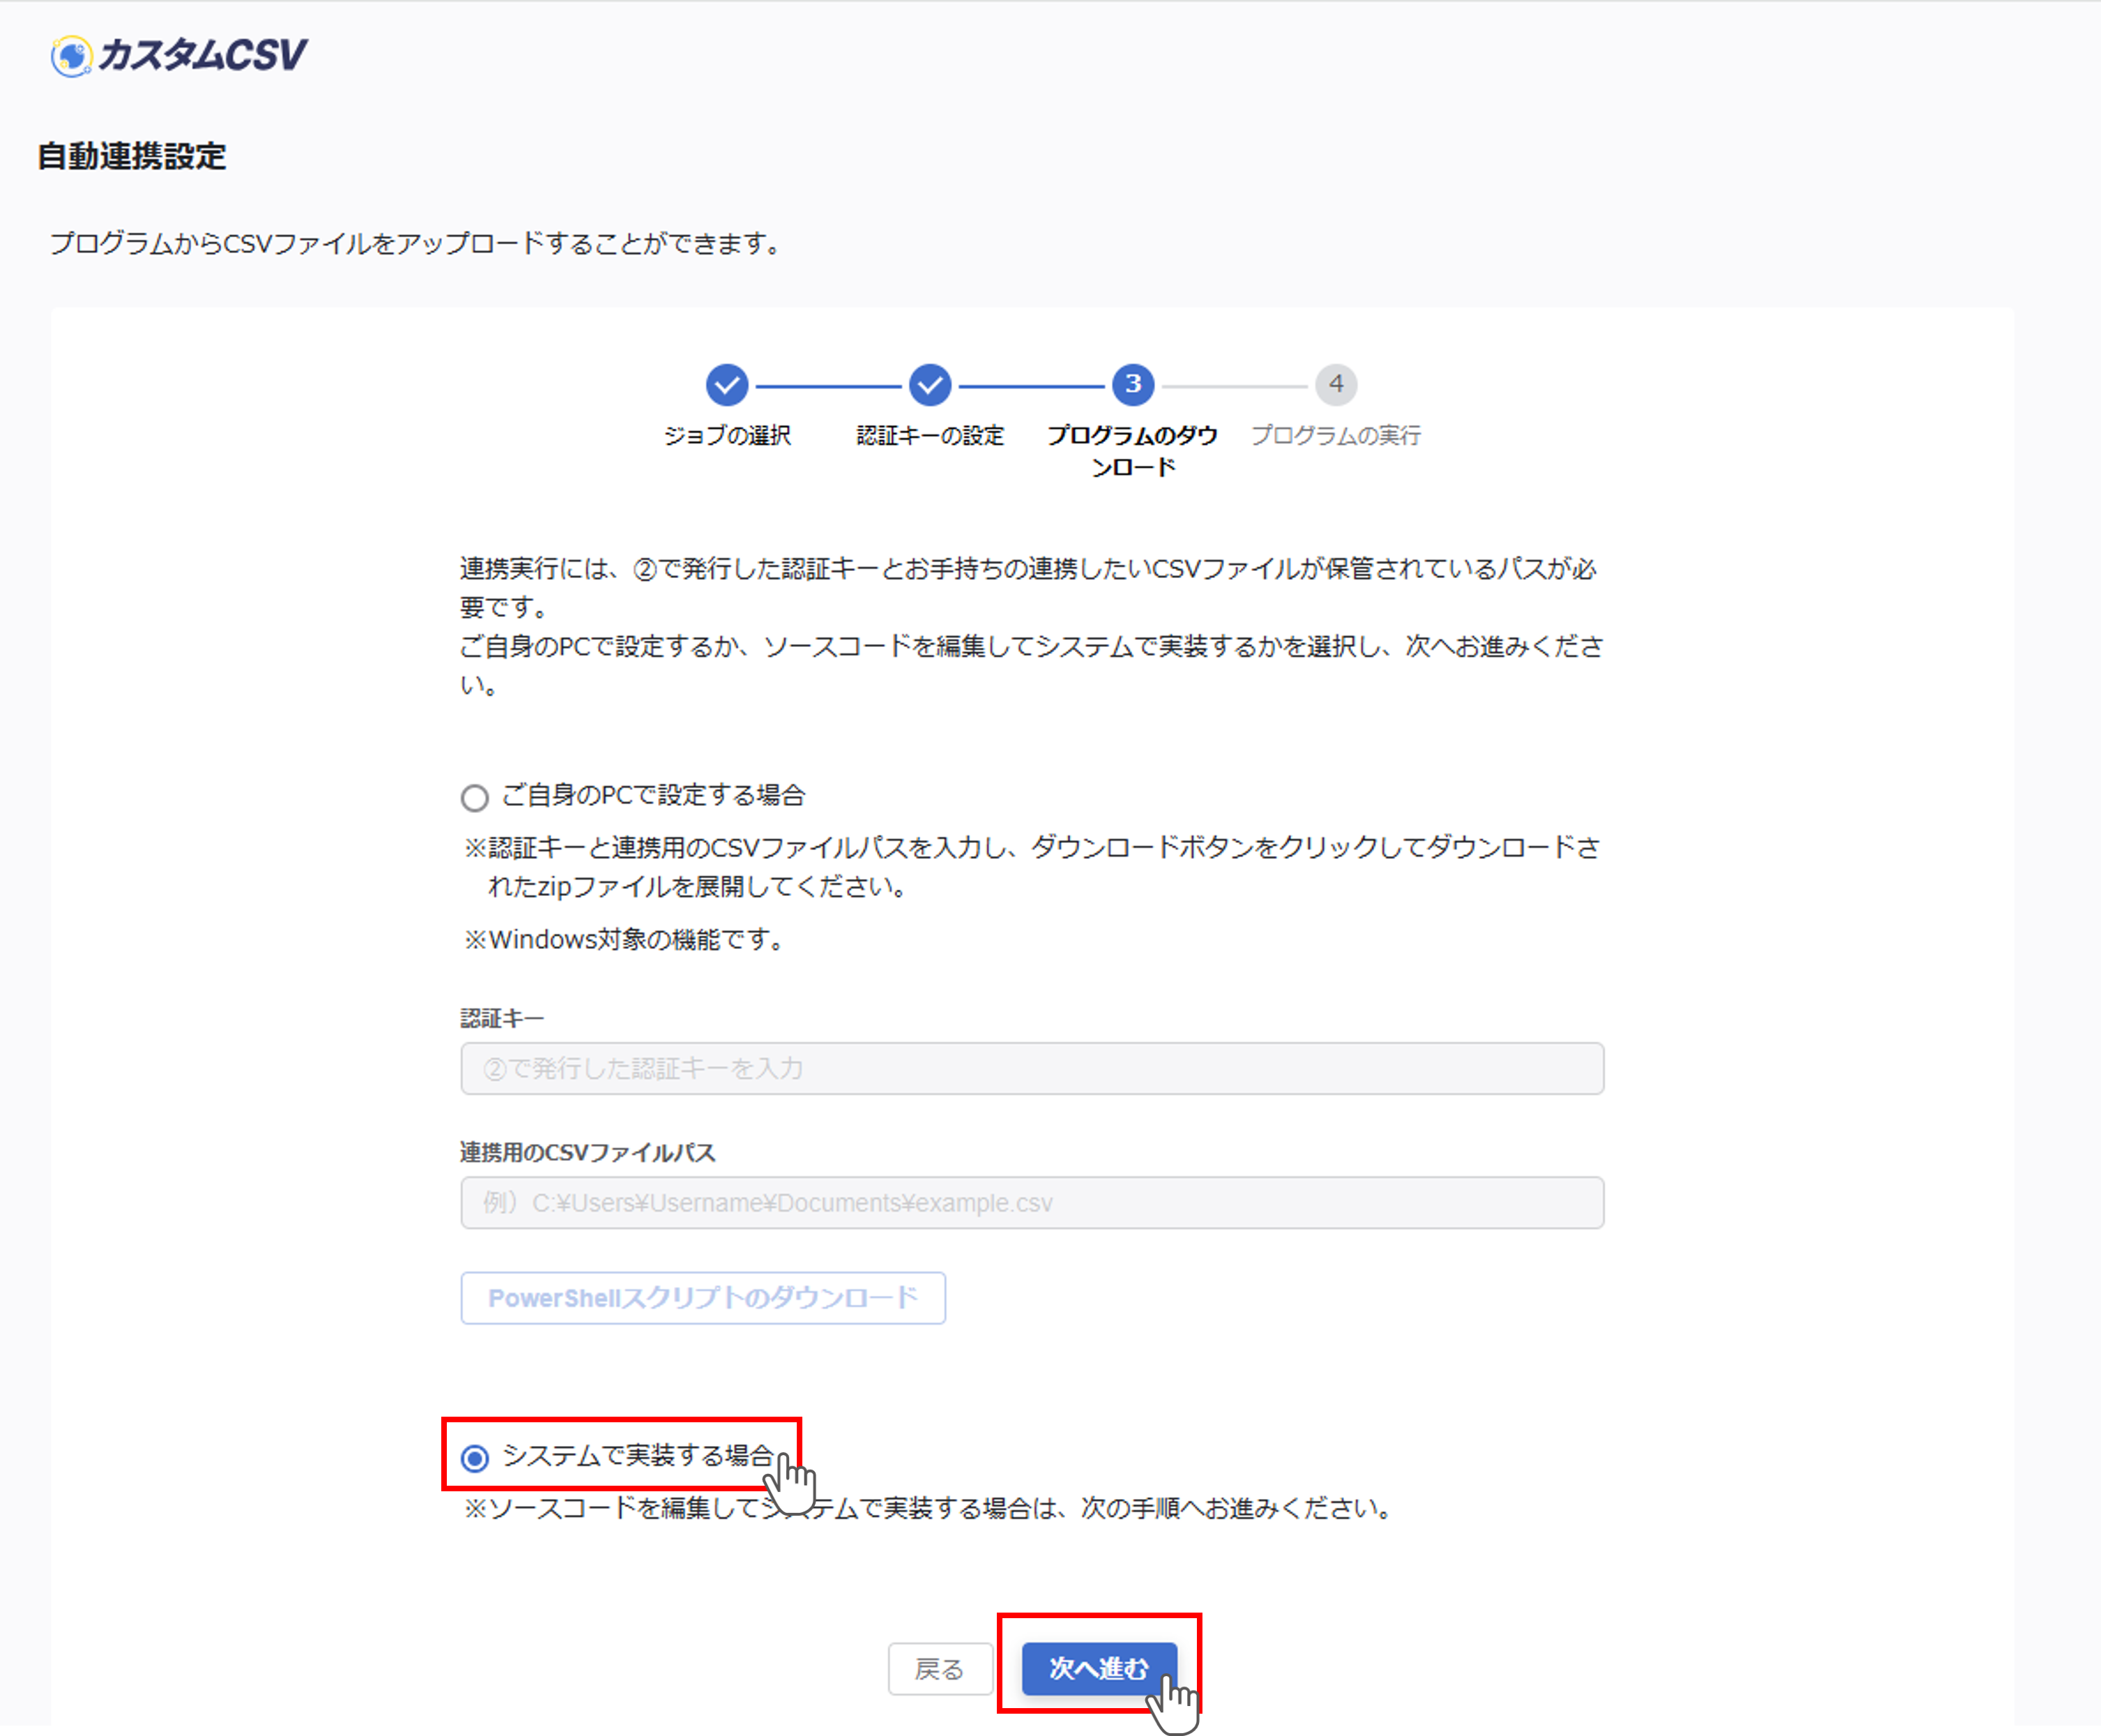Select システムで実装する場合 radio button
This screenshot has width=2101, height=1736.
(x=475, y=1458)
